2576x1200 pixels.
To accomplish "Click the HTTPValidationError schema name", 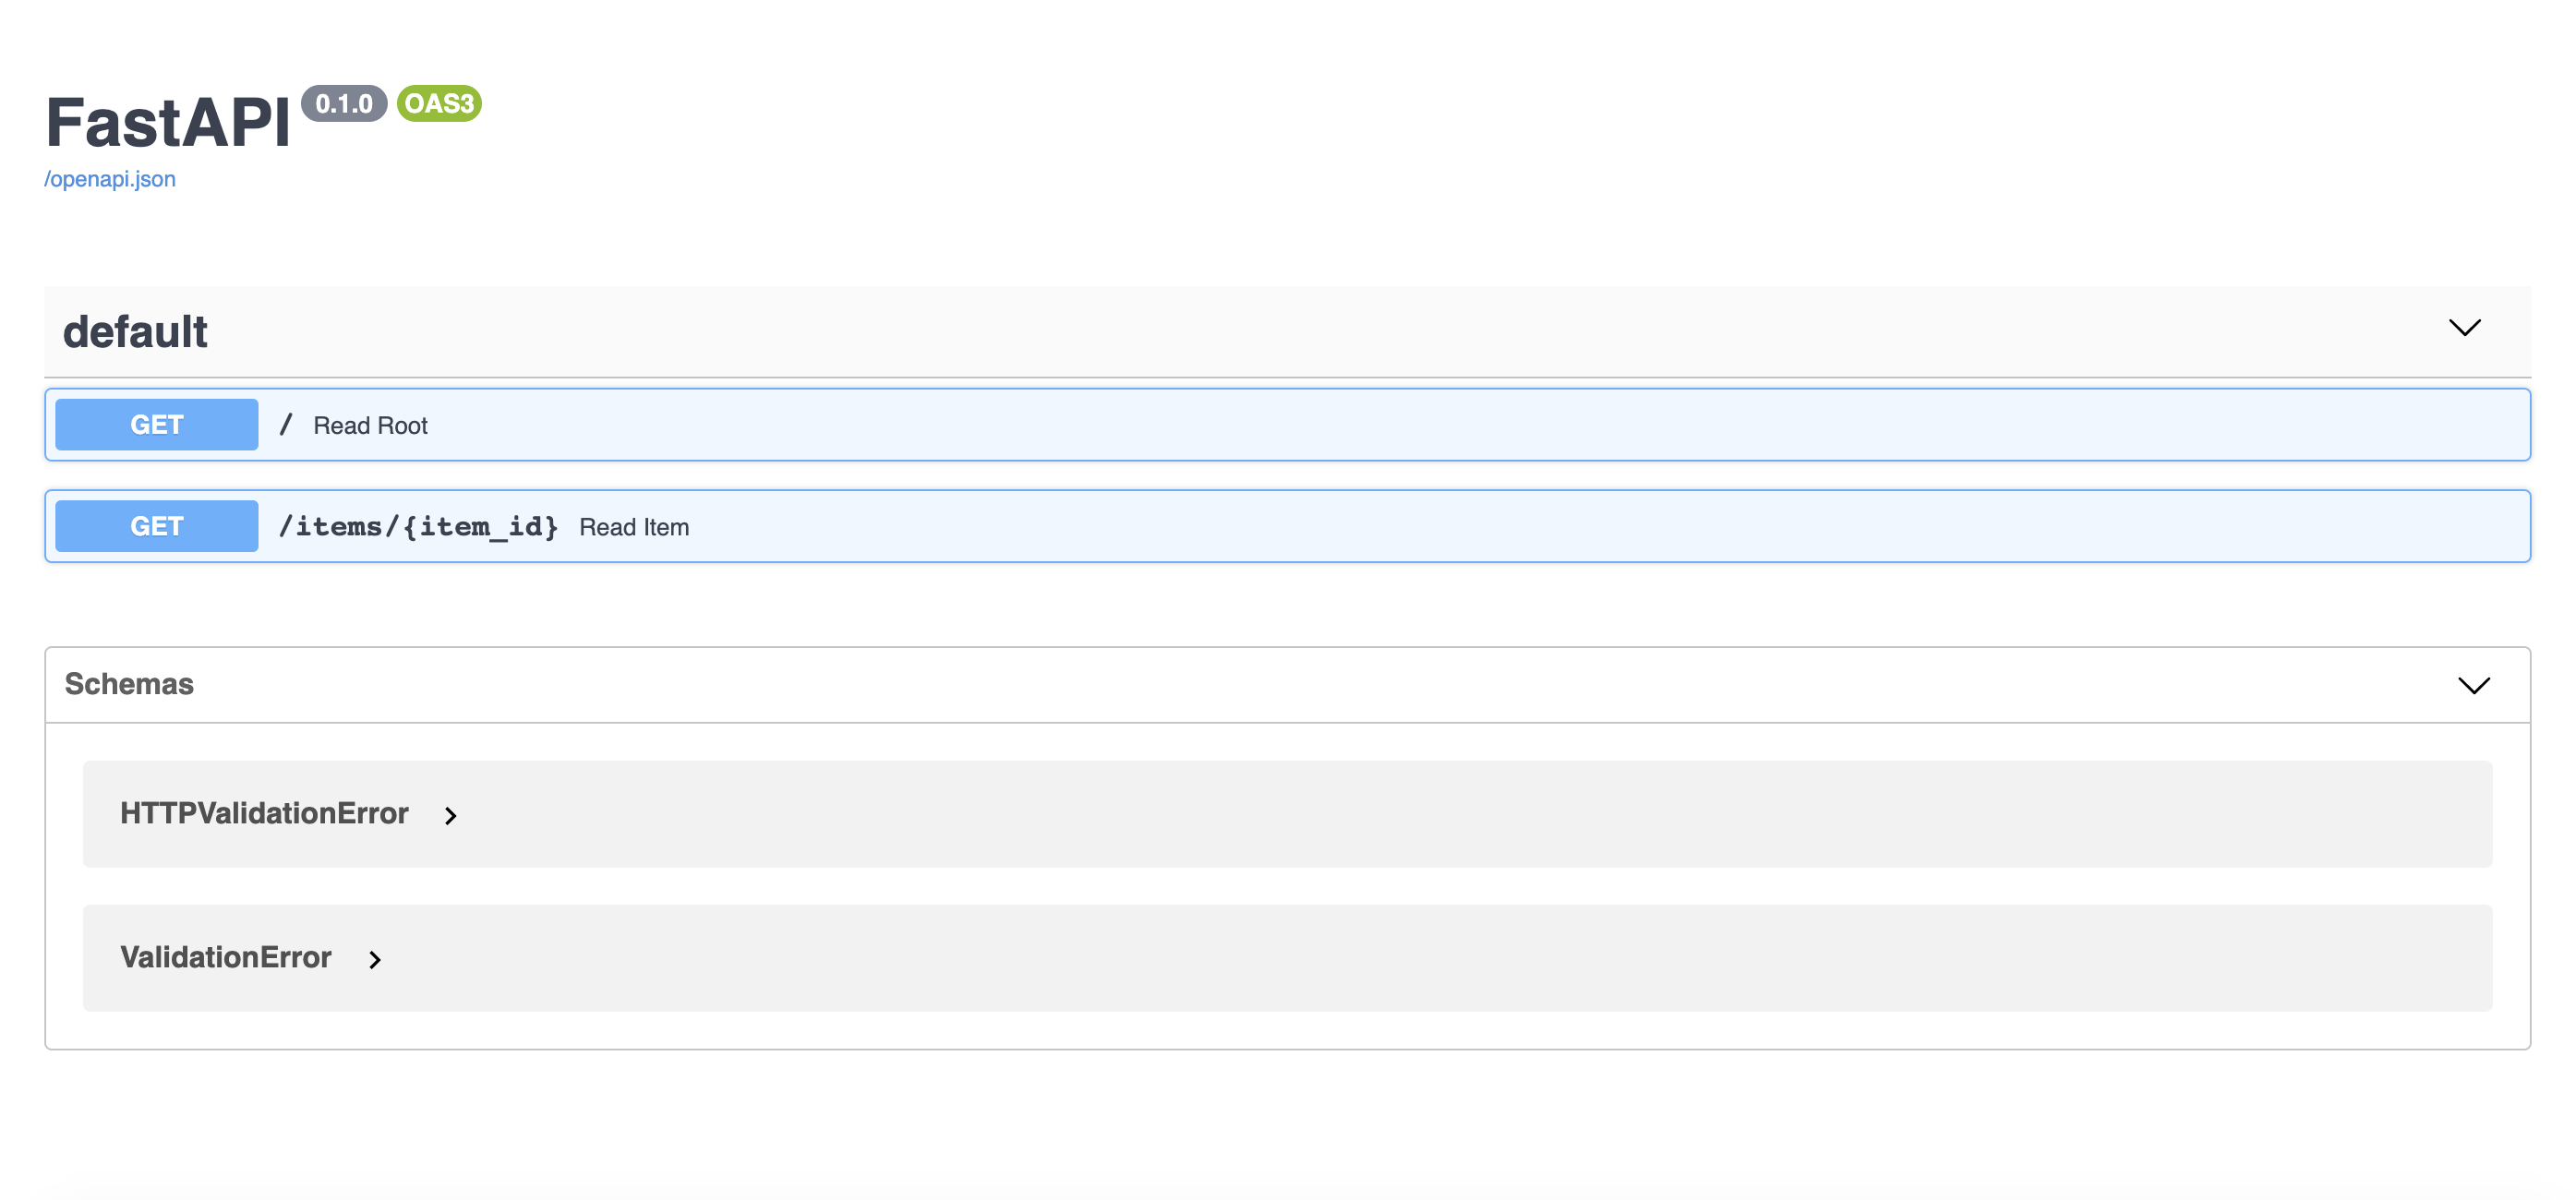I will pos(264,814).
